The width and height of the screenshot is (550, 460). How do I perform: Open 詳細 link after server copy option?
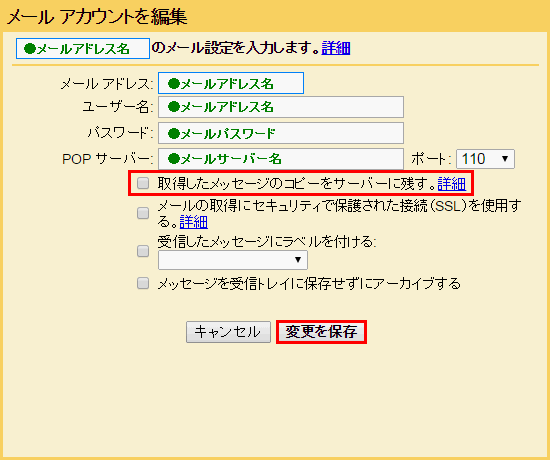click(452, 184)
